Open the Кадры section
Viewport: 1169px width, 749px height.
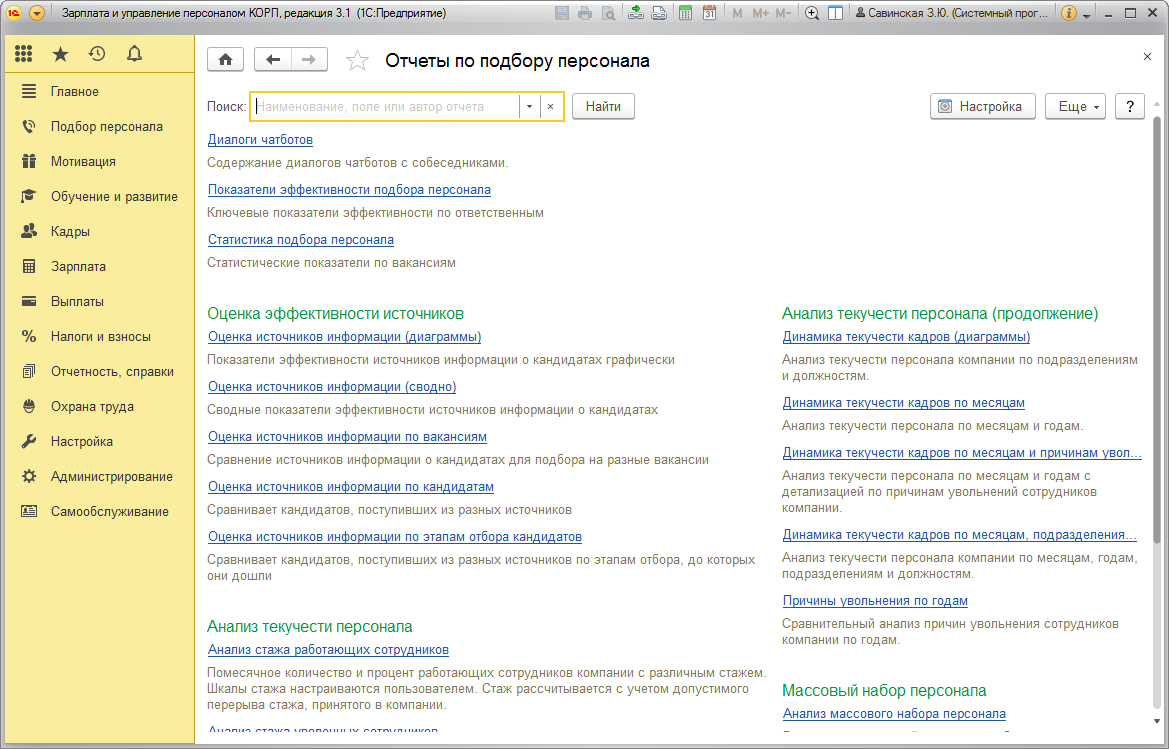point(99,232)
